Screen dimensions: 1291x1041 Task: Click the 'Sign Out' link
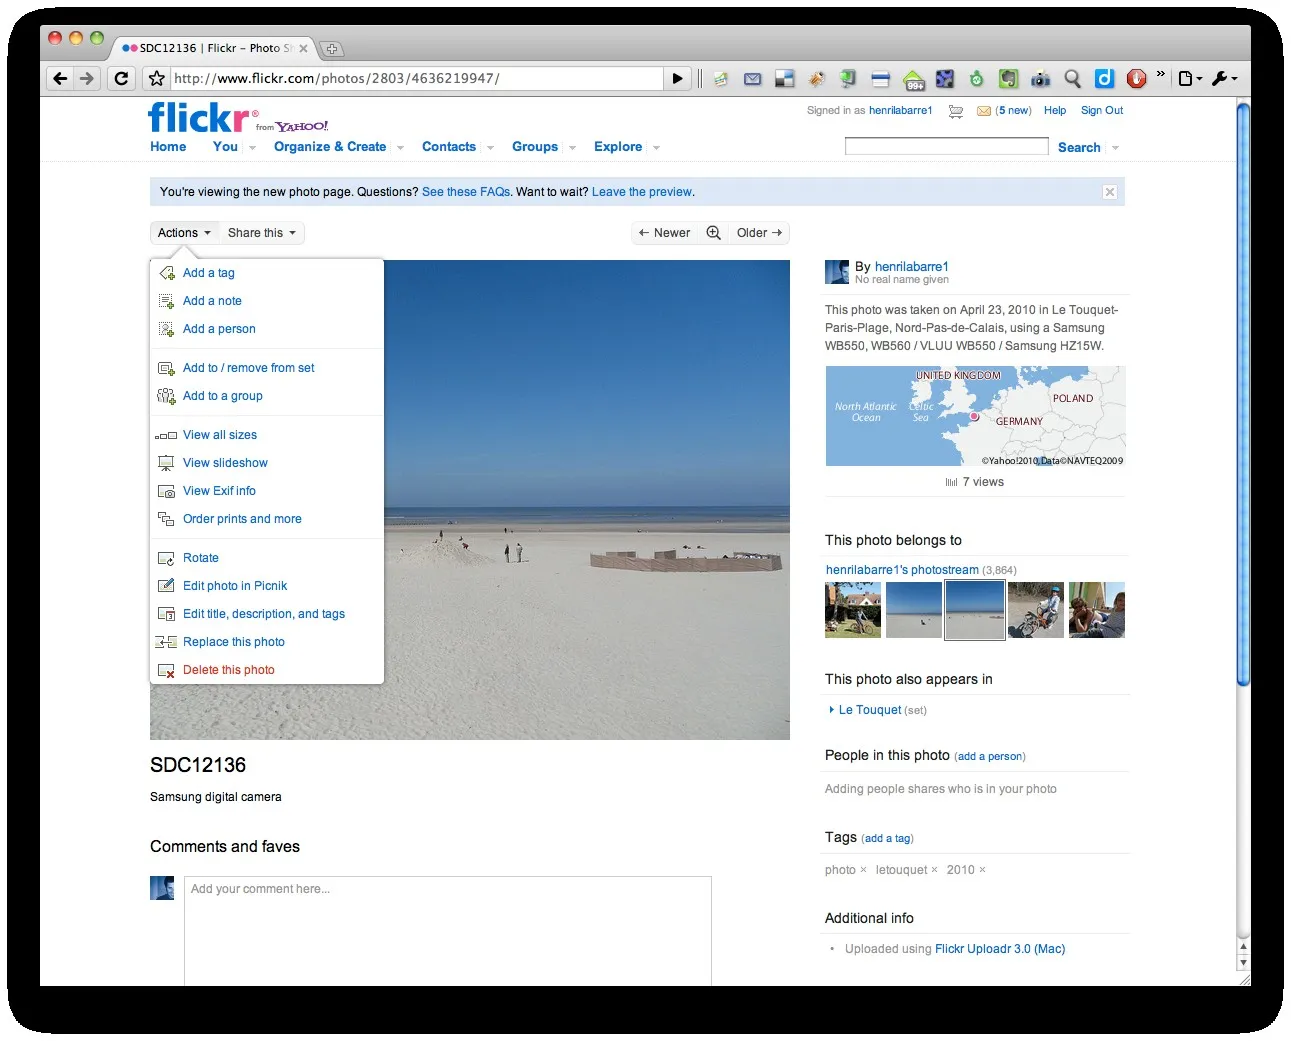tap(1102, 111)
